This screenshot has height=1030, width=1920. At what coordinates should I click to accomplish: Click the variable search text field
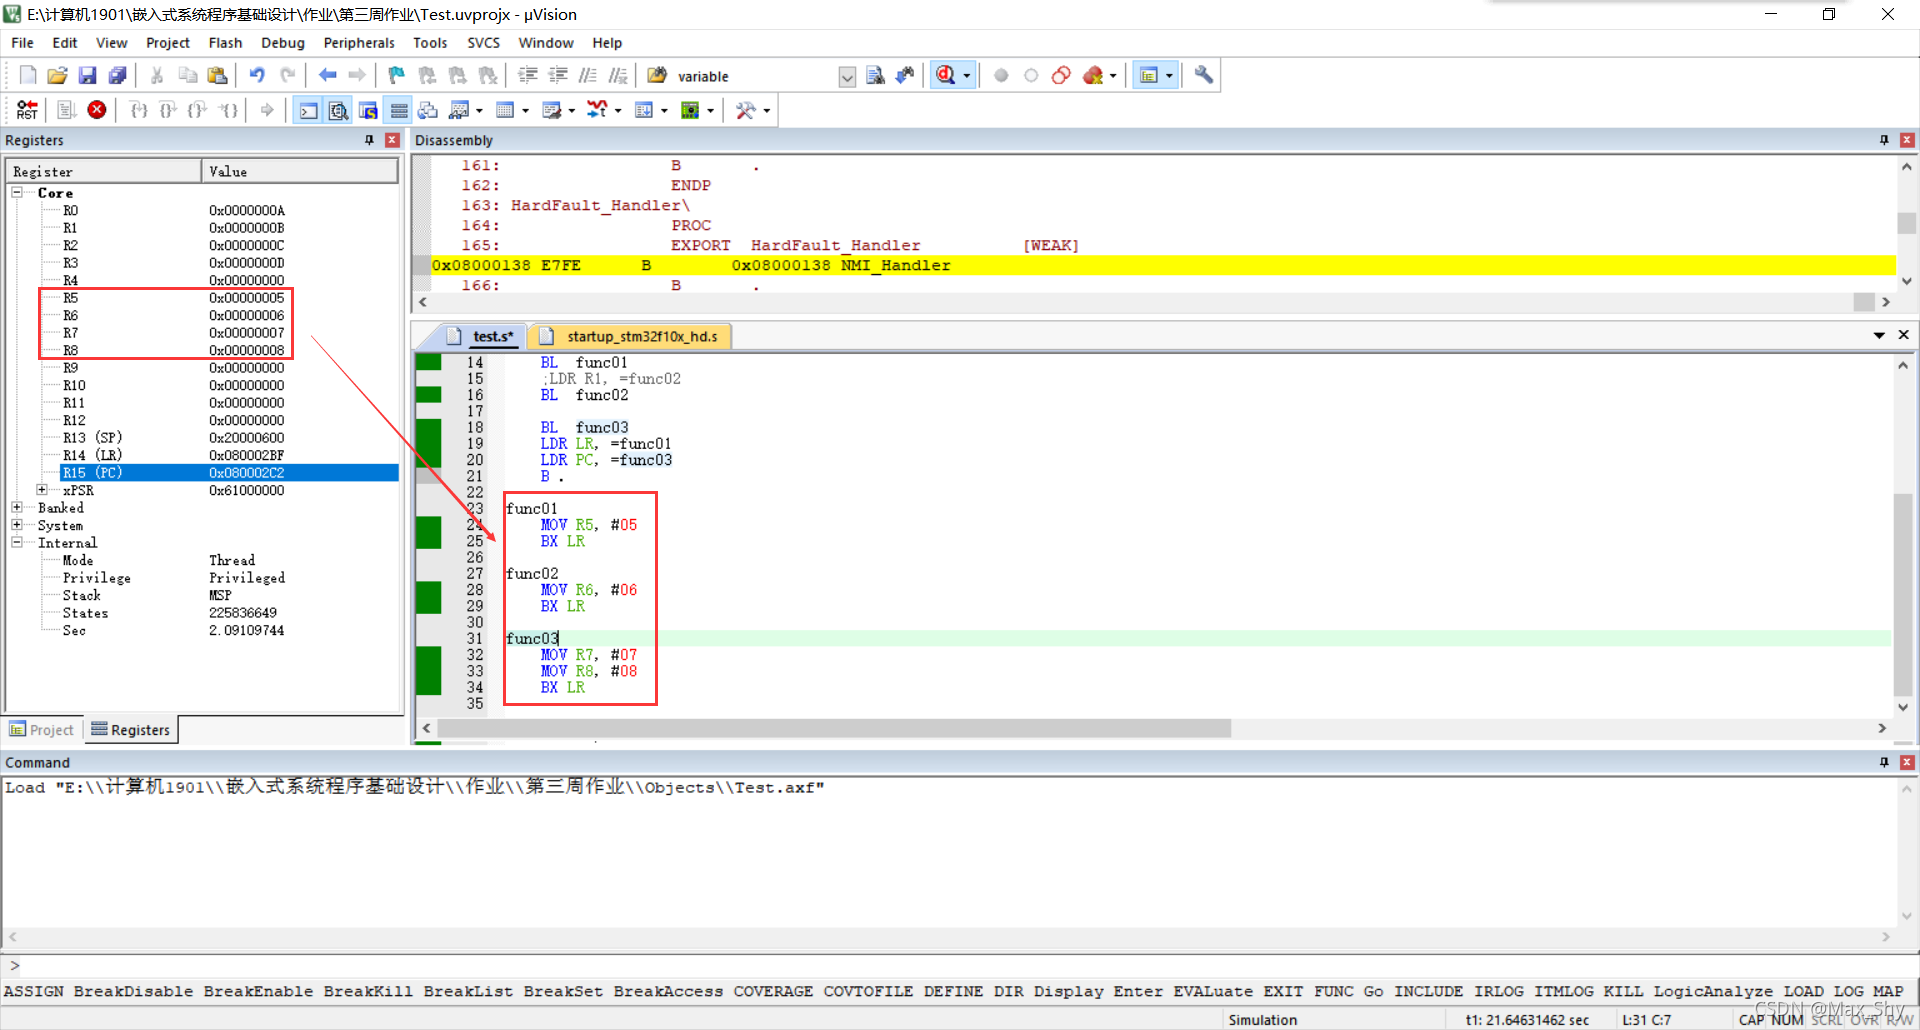755,76
